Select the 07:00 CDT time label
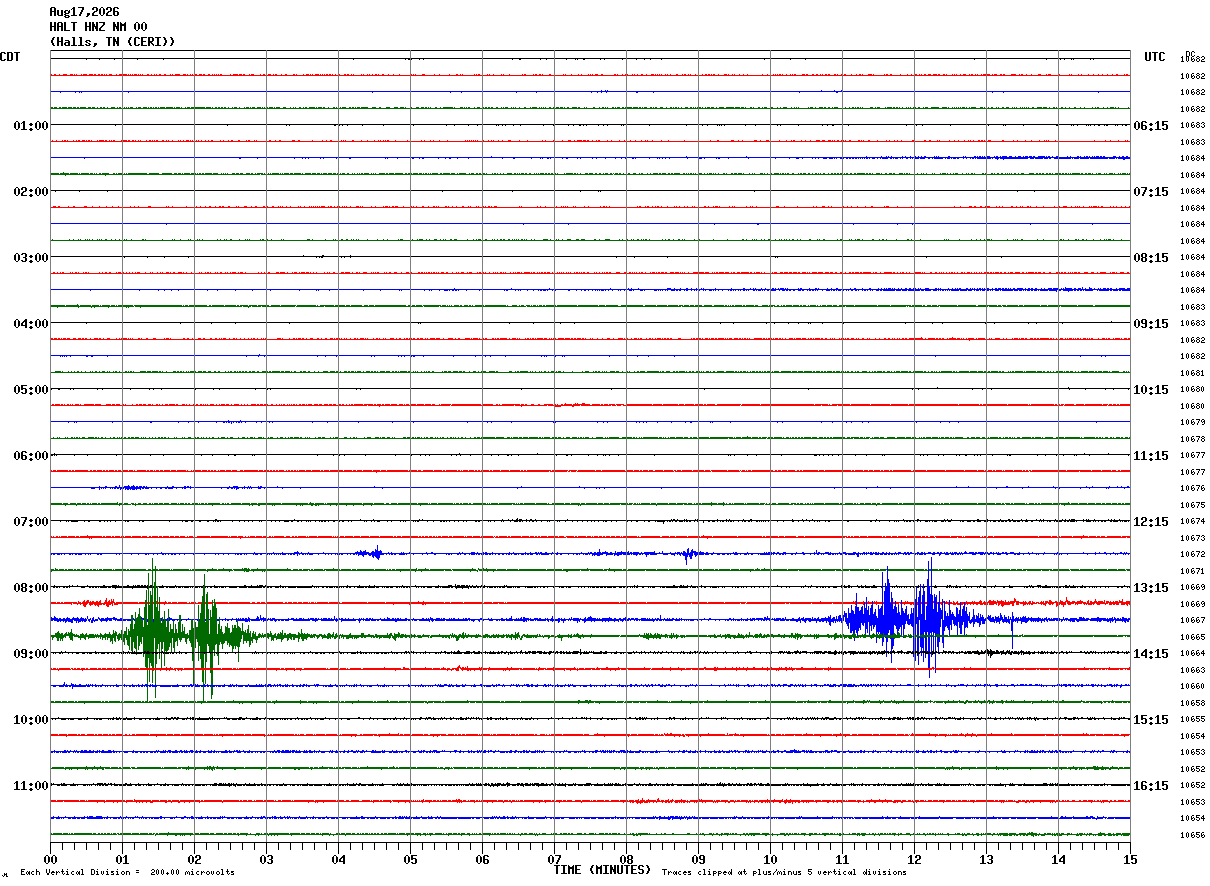The image size is (1210, 886). tap(31, 522)
